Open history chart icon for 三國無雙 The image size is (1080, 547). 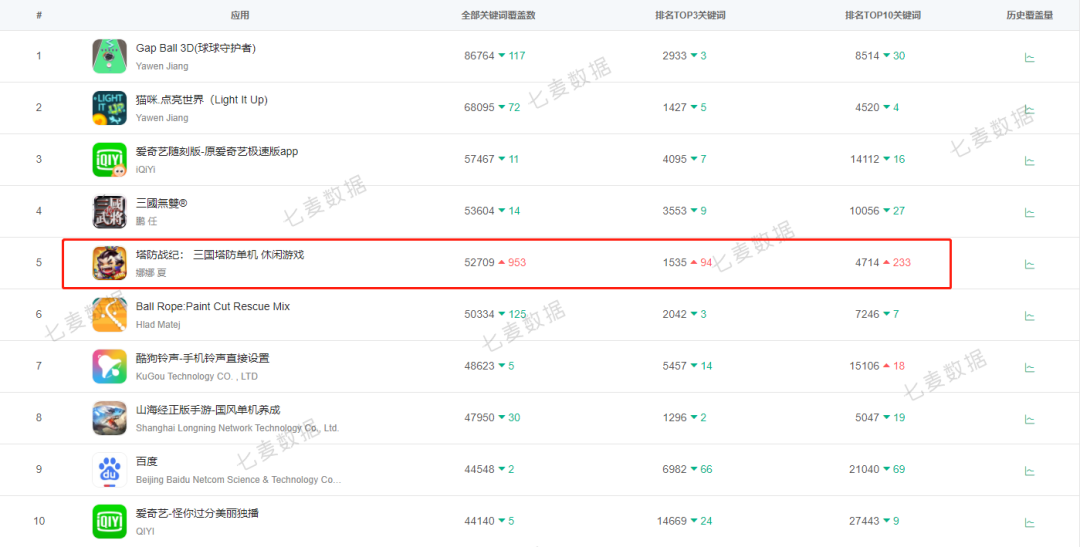pyautogui.click(x=1030, y=212)
